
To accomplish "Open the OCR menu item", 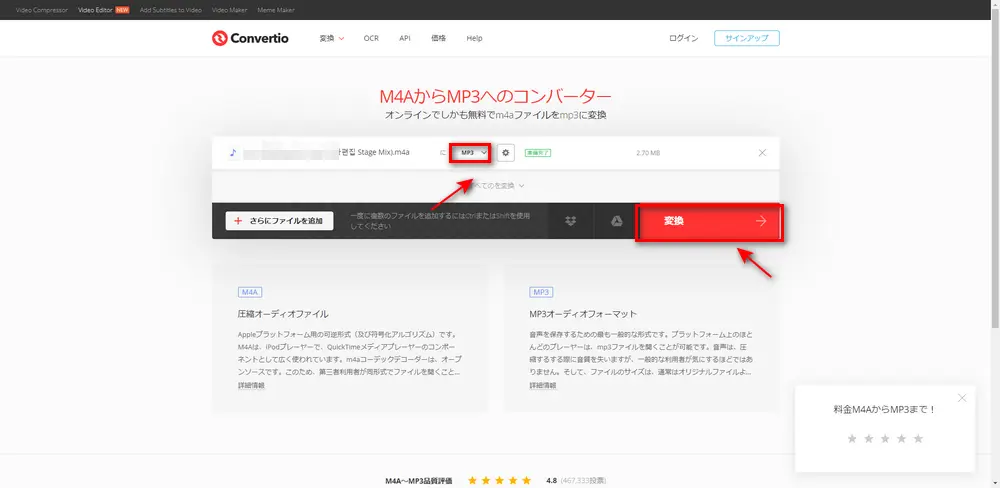I will 371,38.
